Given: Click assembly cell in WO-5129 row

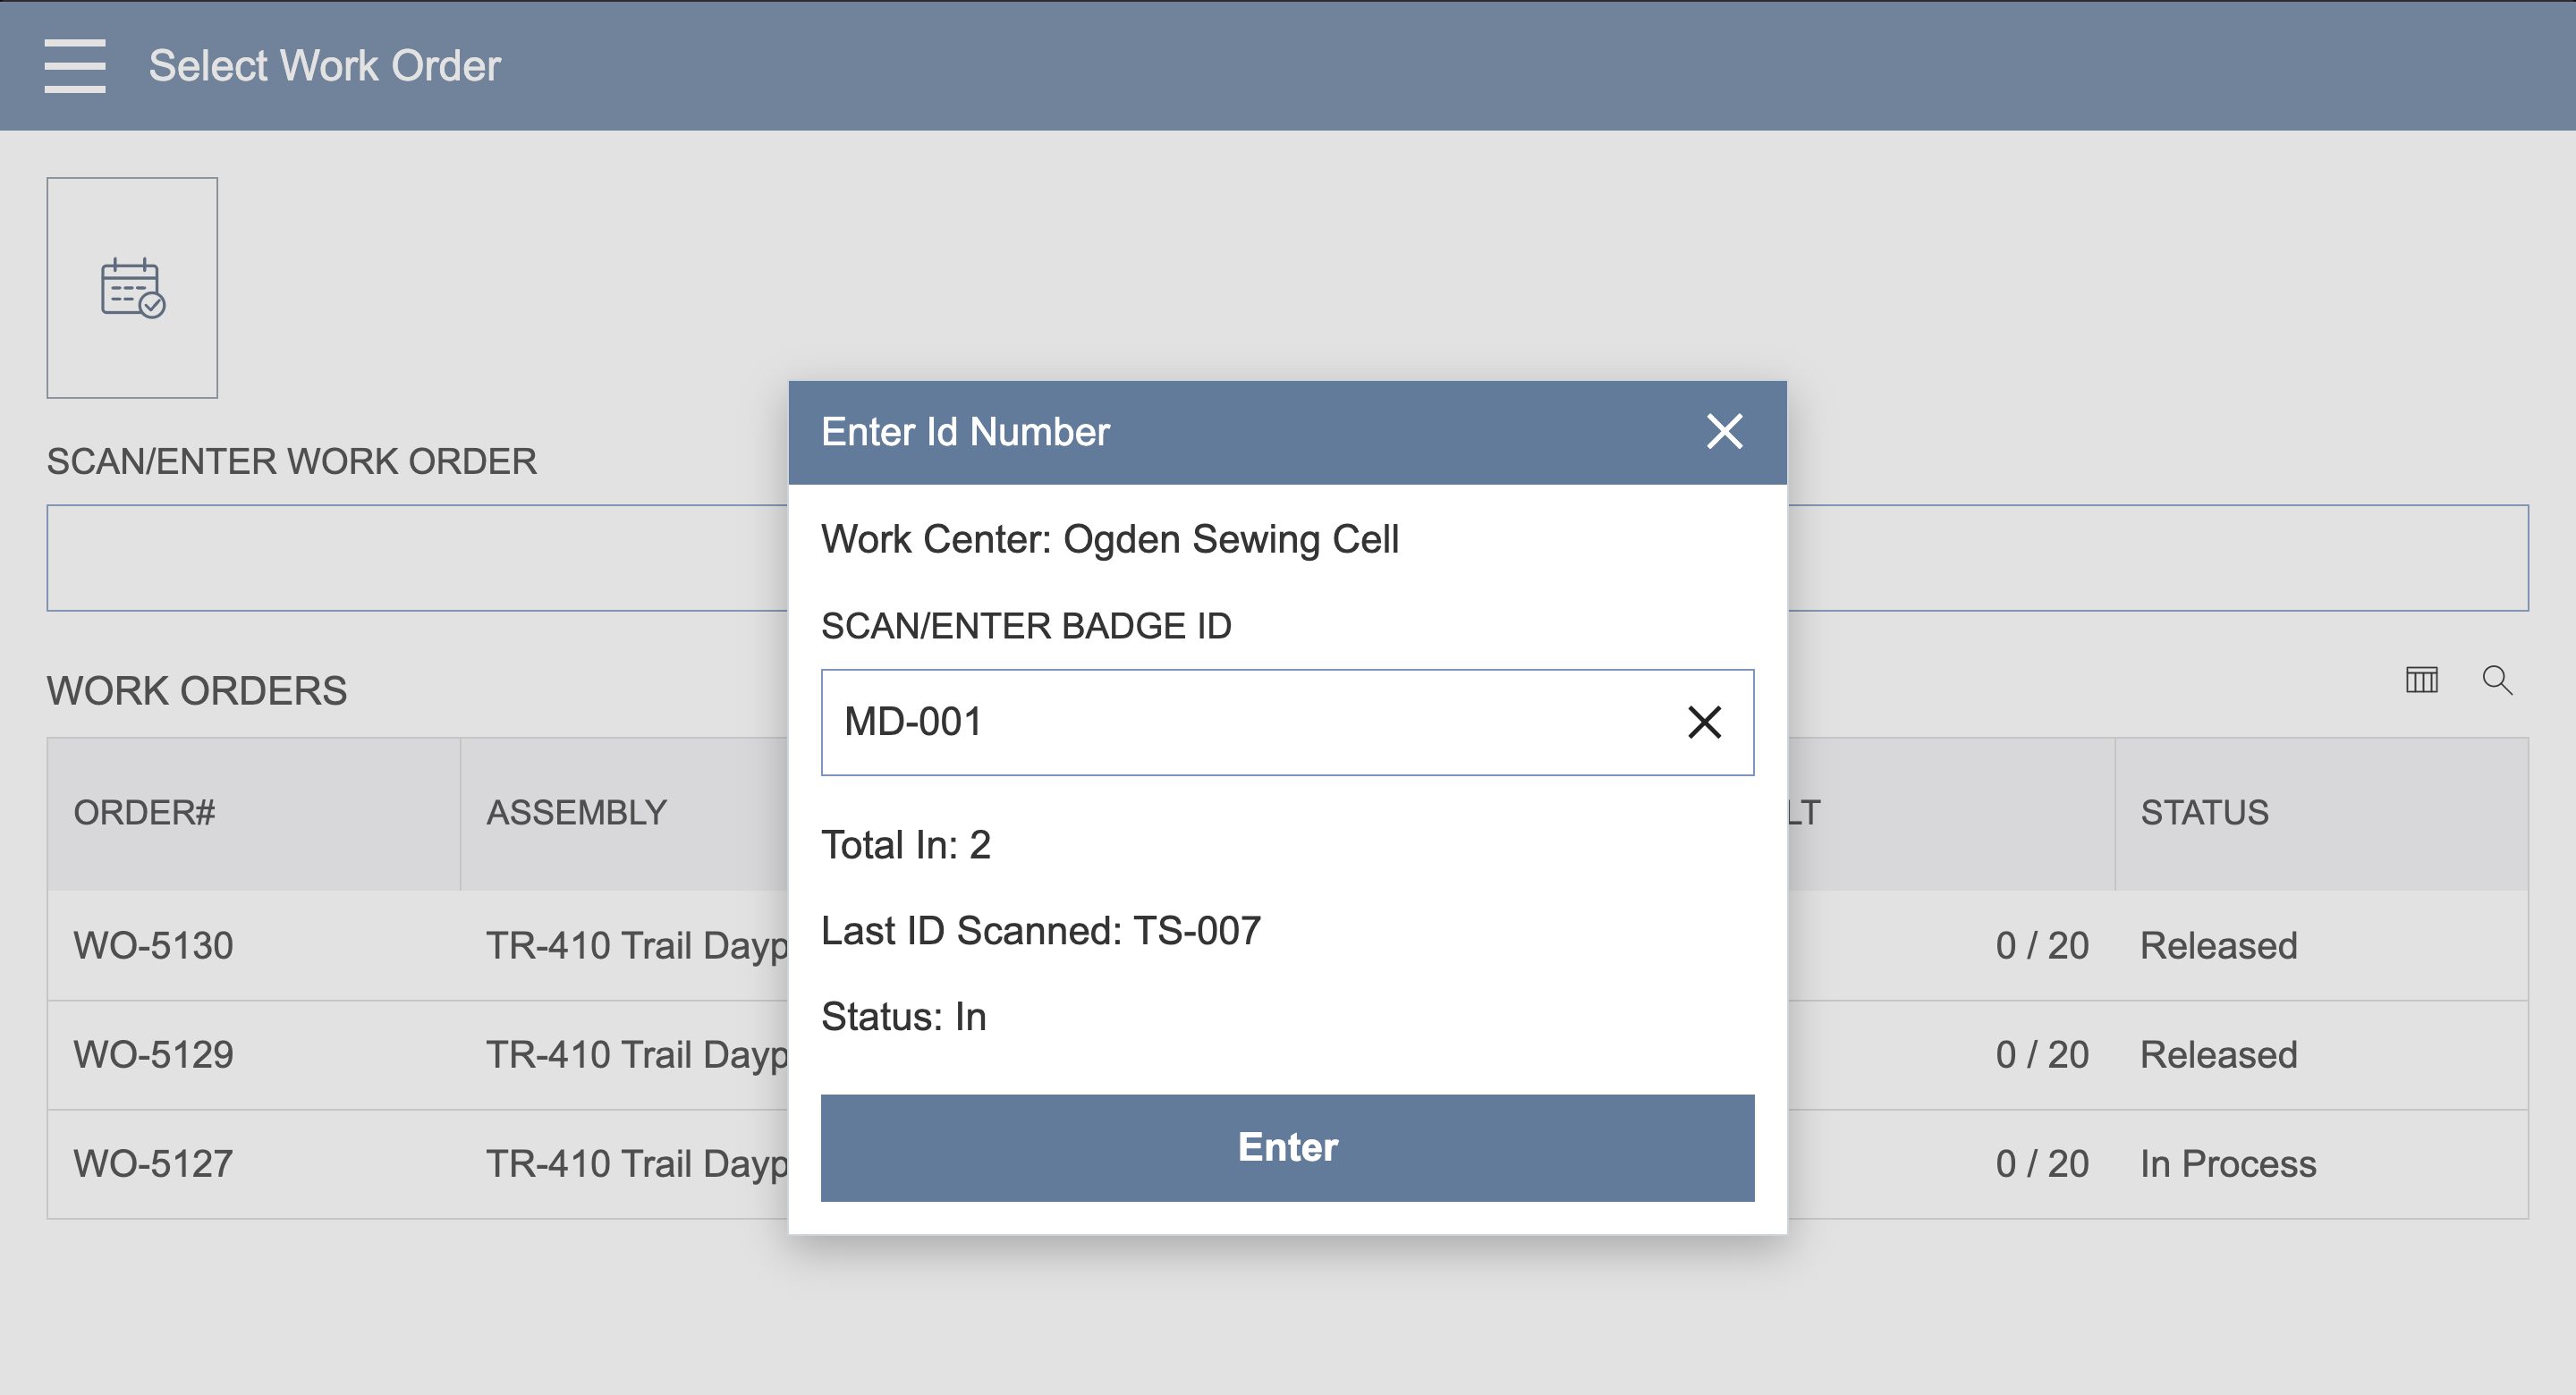Looking at the screenshot, I should click(x=637, y=1054).
